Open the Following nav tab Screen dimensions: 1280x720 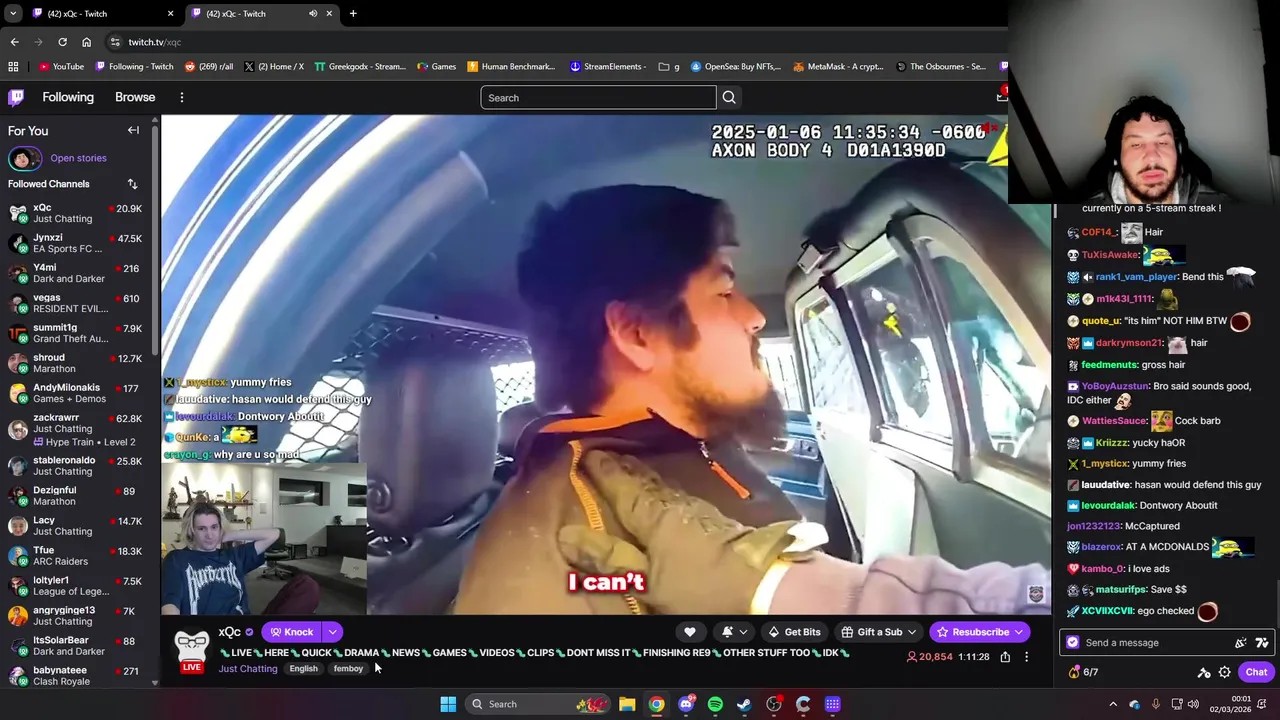point(68,97)
